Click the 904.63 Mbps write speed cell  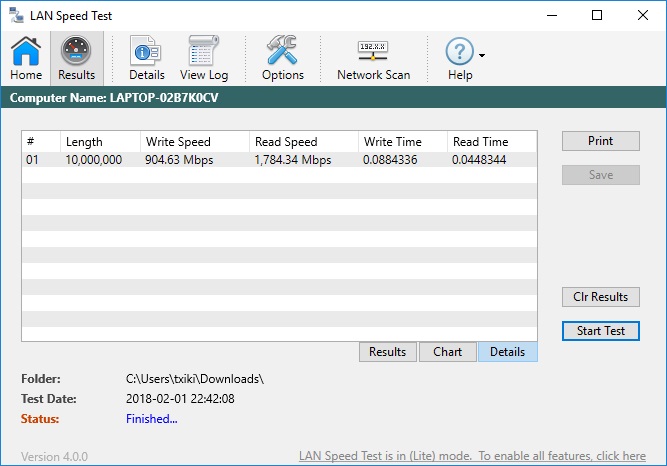(179, 160)
